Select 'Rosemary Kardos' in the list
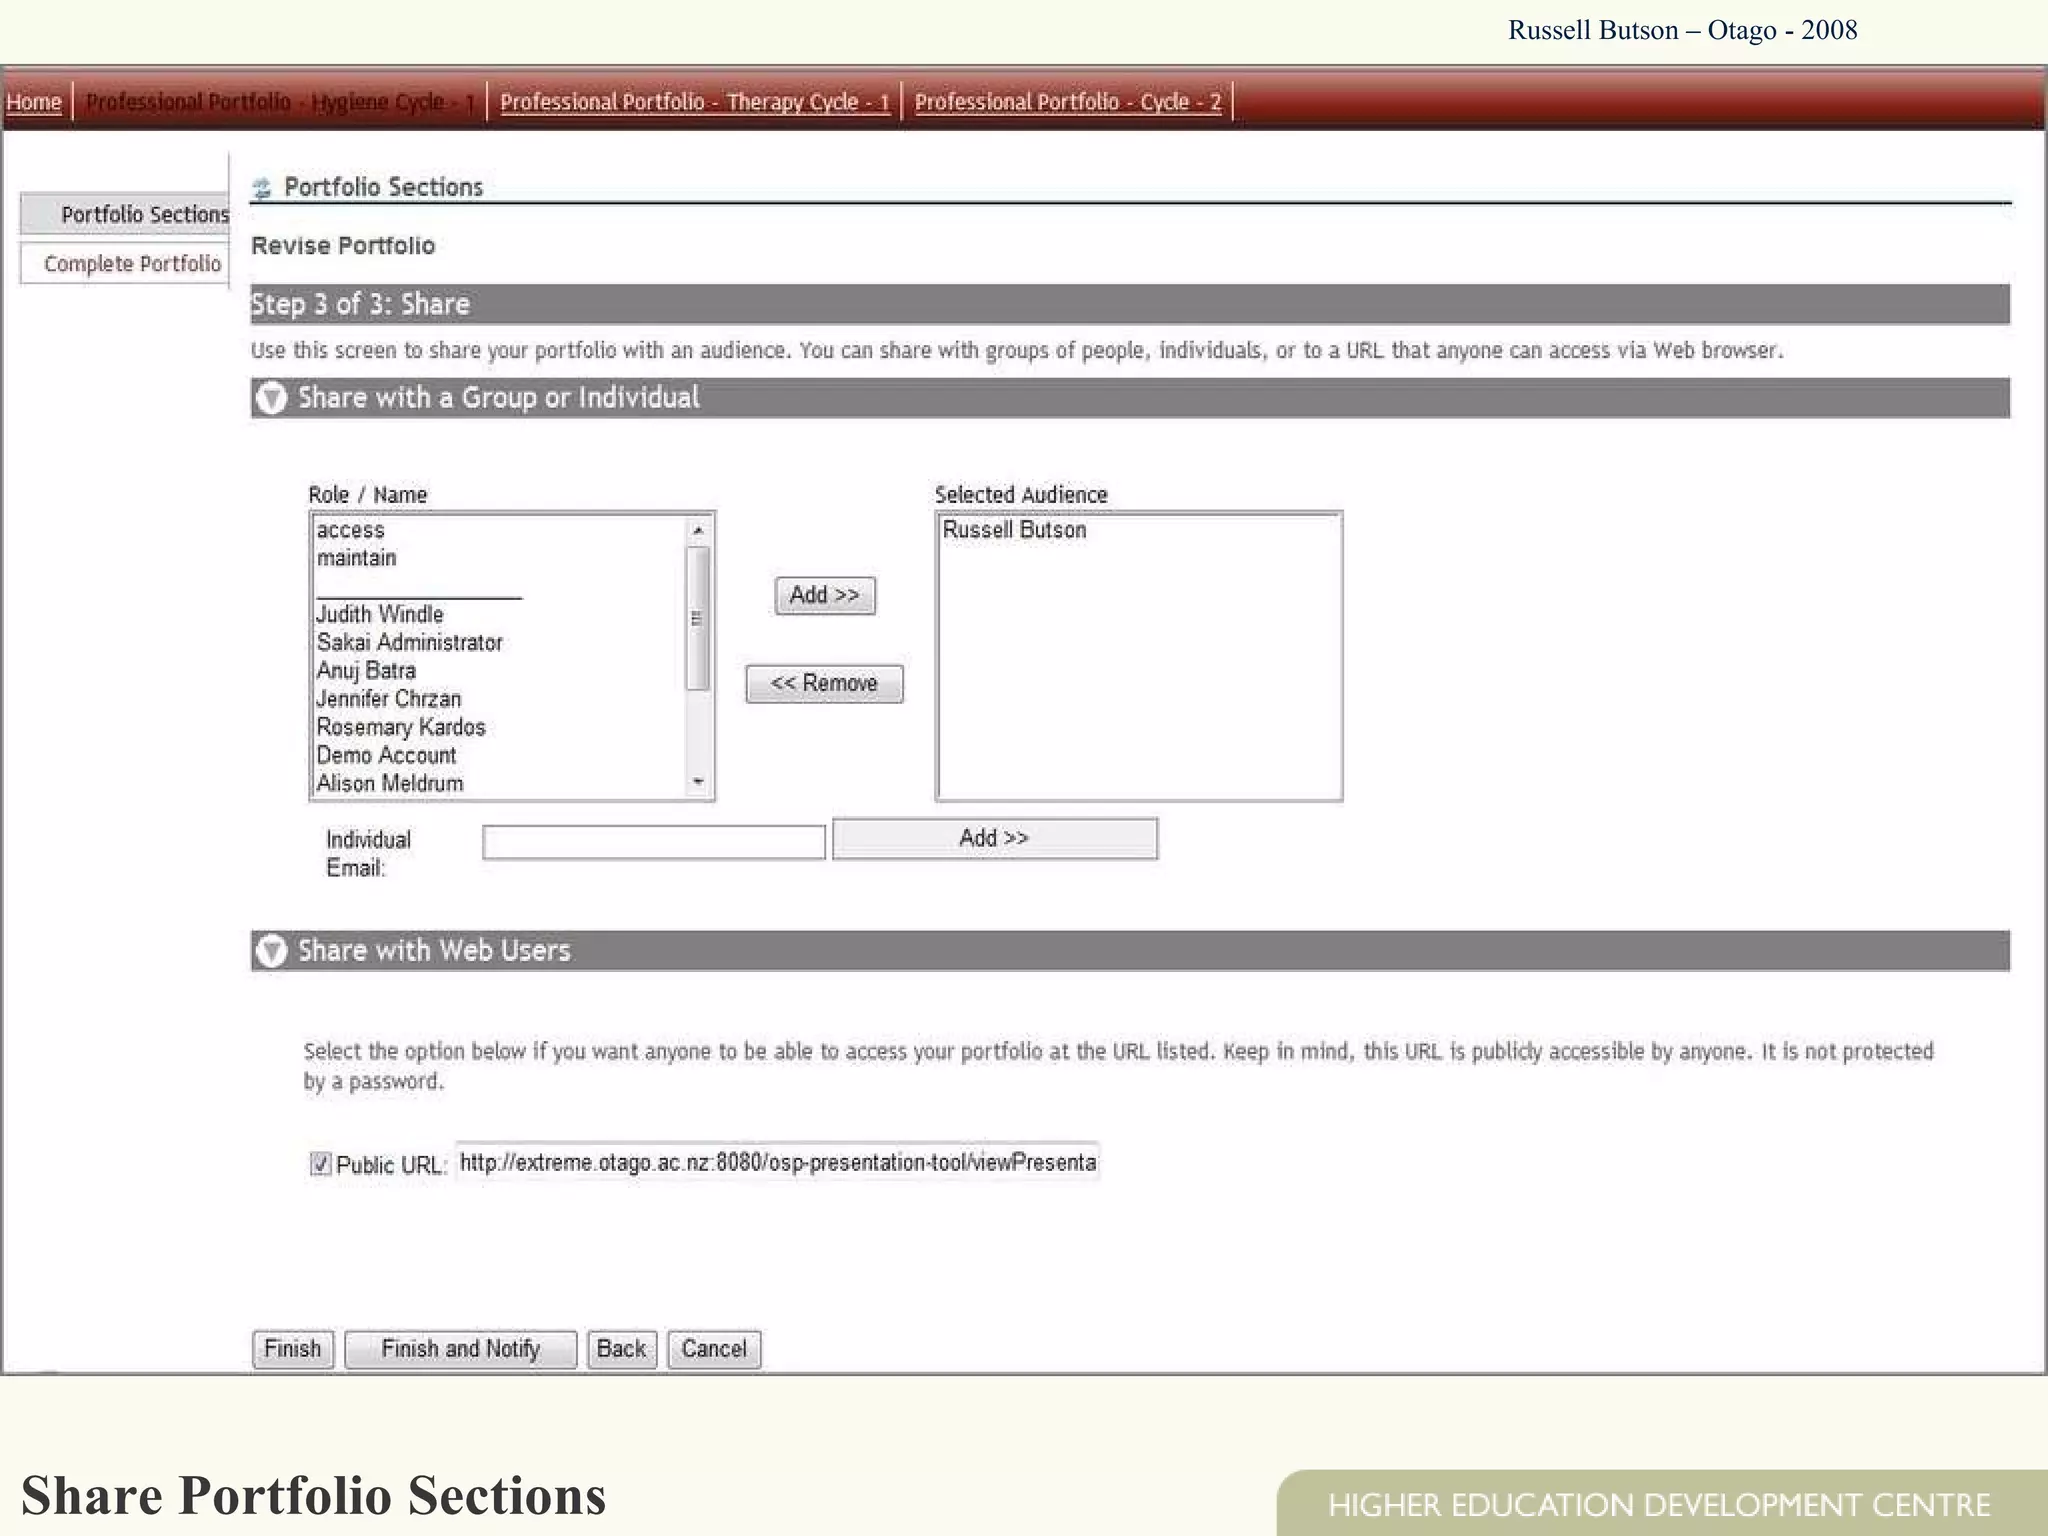Image resolution: width=2048 pixels, height=1536 pixels. [x=401, y=727]
